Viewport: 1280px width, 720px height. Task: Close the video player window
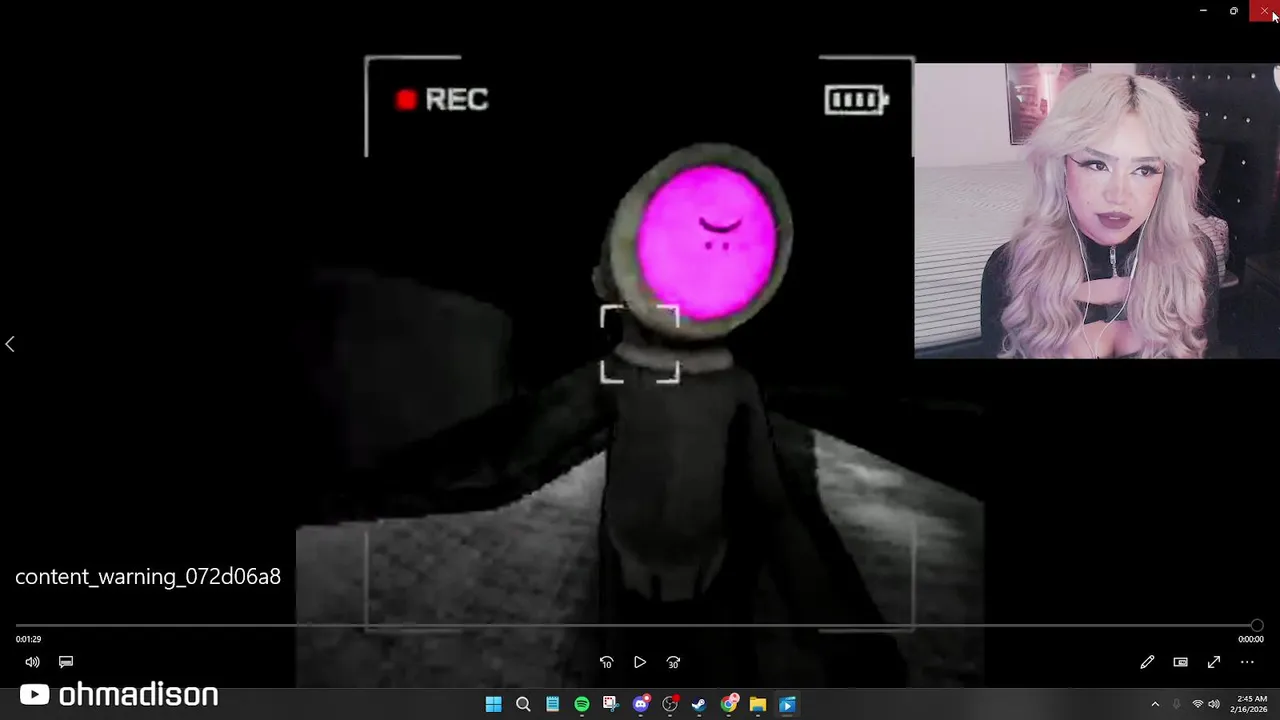[x=1265, y=11]
